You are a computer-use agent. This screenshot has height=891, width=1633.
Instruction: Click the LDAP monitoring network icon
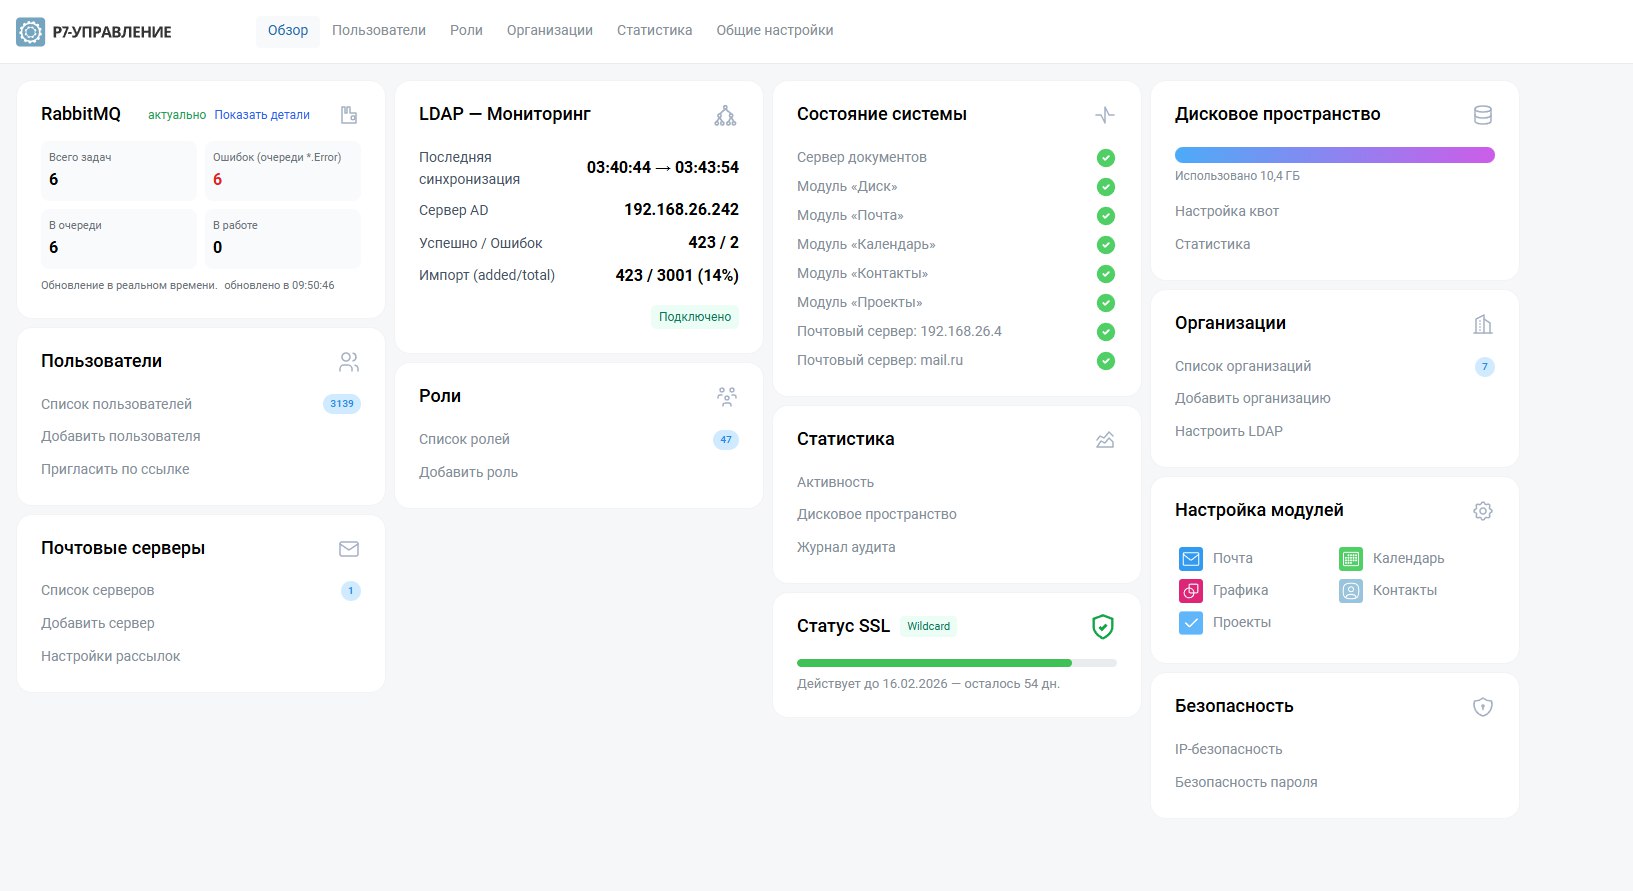[x=725, y=116]
